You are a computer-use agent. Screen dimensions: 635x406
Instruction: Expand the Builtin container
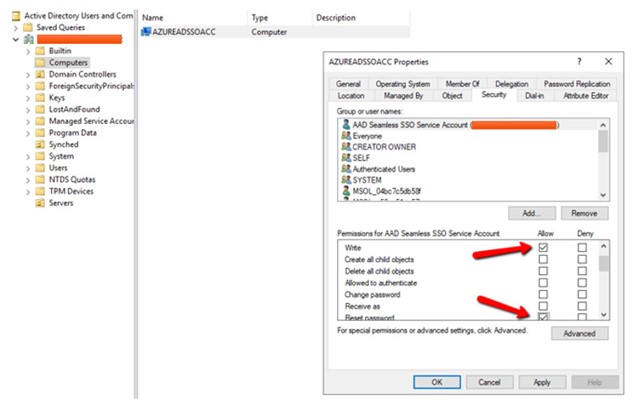coord(28,51)
